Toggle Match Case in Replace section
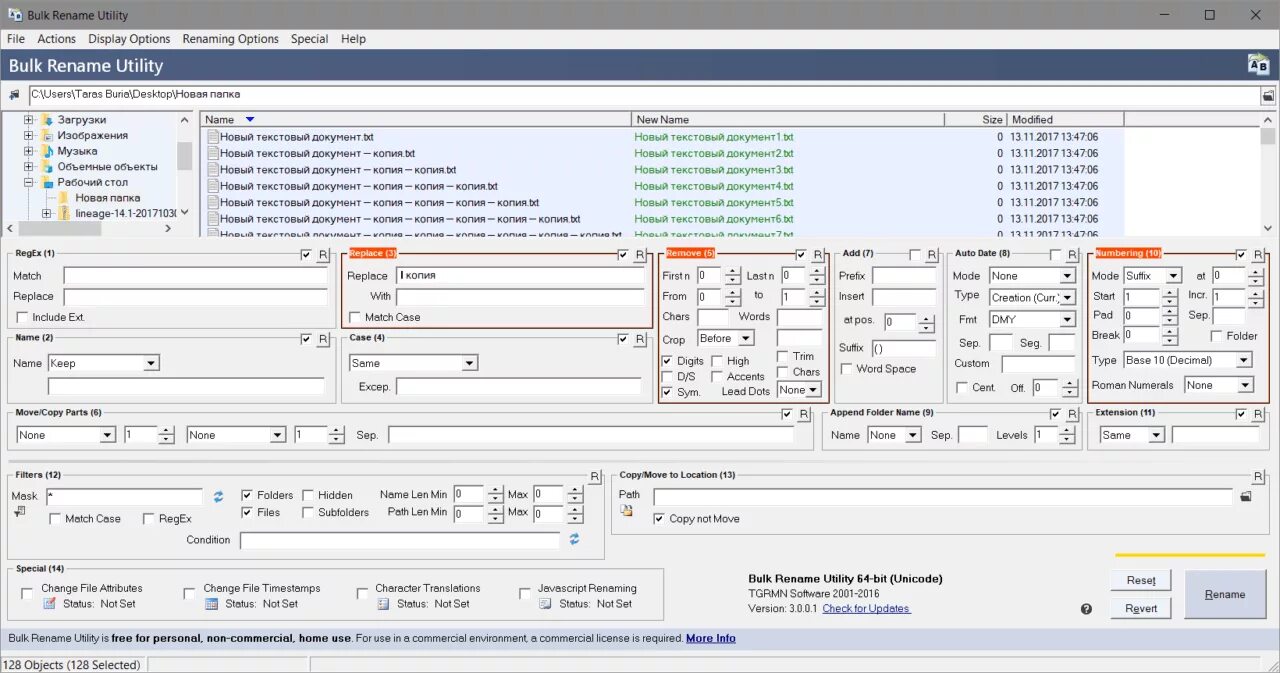Screen dimensions: 1280x673 (355, 317)
